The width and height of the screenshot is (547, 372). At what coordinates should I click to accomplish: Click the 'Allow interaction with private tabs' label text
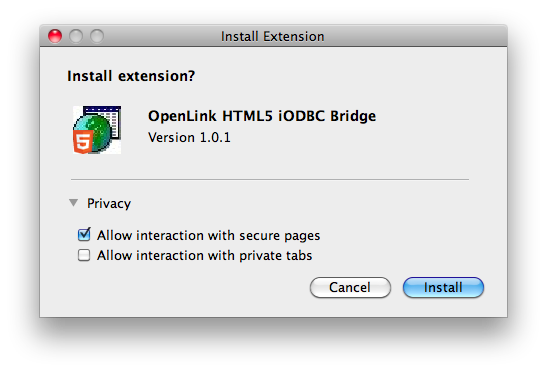(x=204, y=255)
